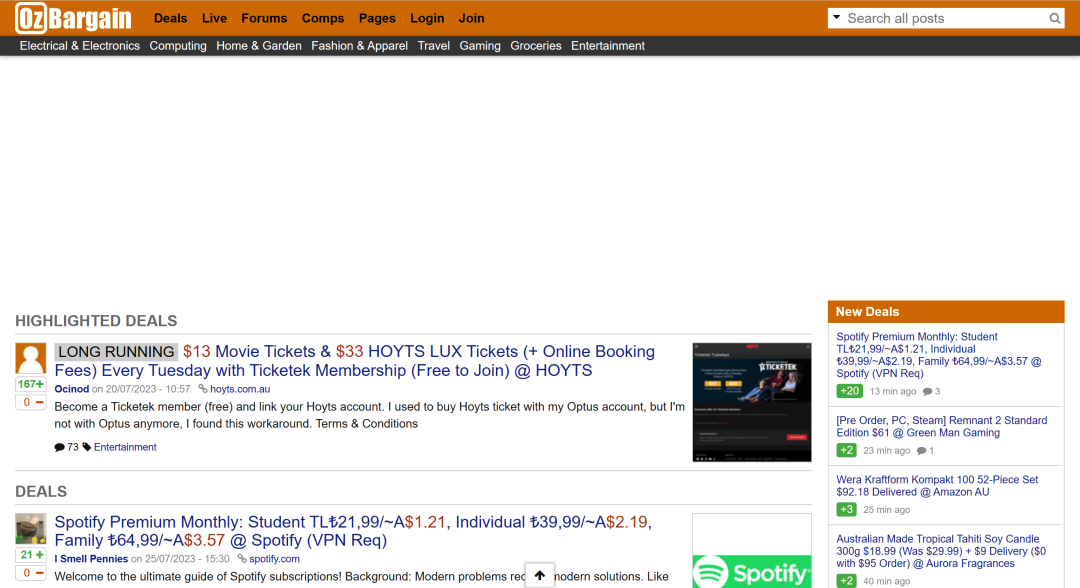Open Australian Made Tropical Tahiti Soy Candle deal
The image size is (1080, 588).
941,551
